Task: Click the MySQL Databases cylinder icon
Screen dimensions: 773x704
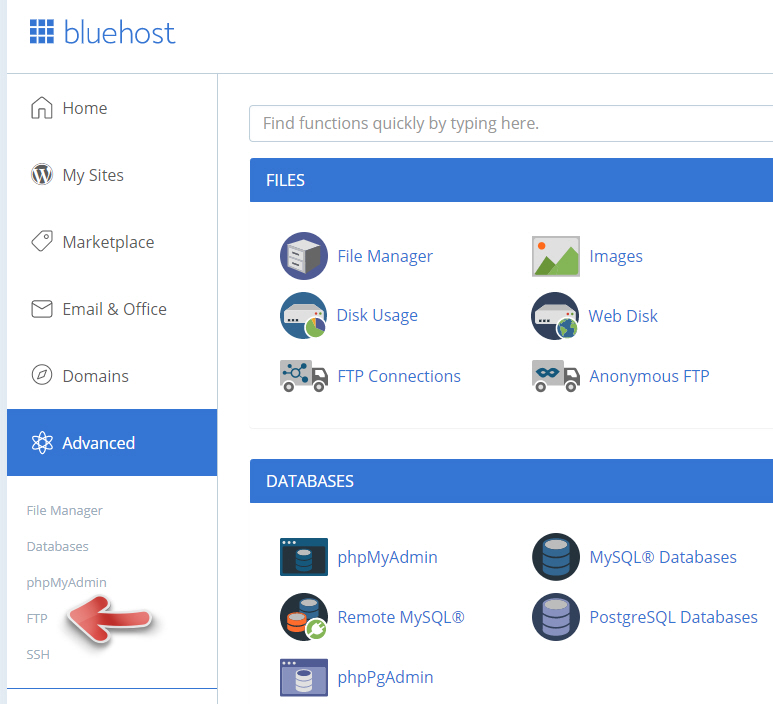Action: point(556,557)
